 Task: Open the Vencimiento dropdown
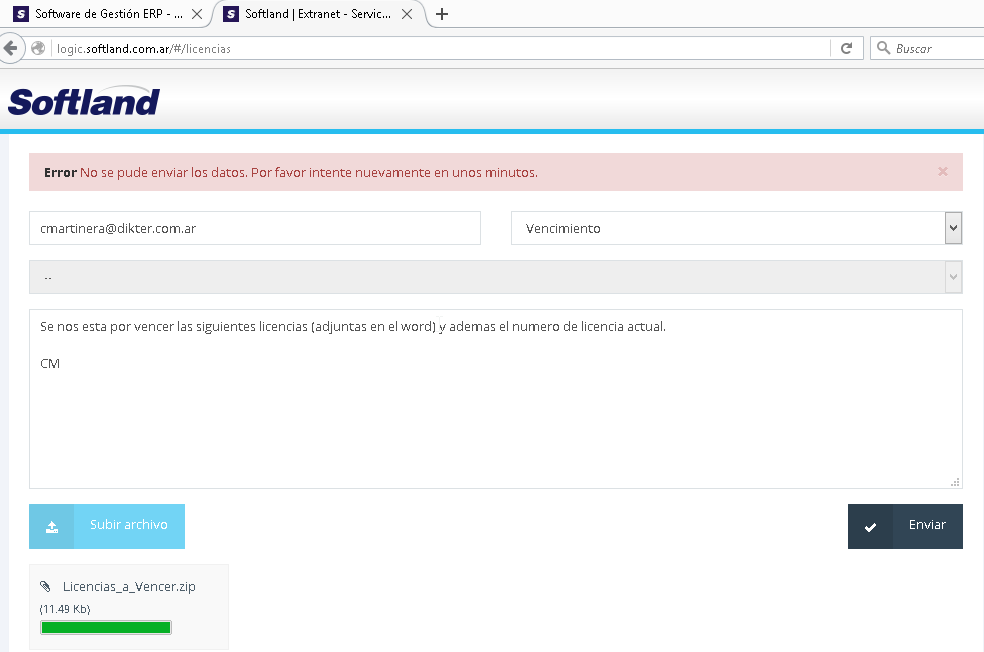(x=735, y=228)
